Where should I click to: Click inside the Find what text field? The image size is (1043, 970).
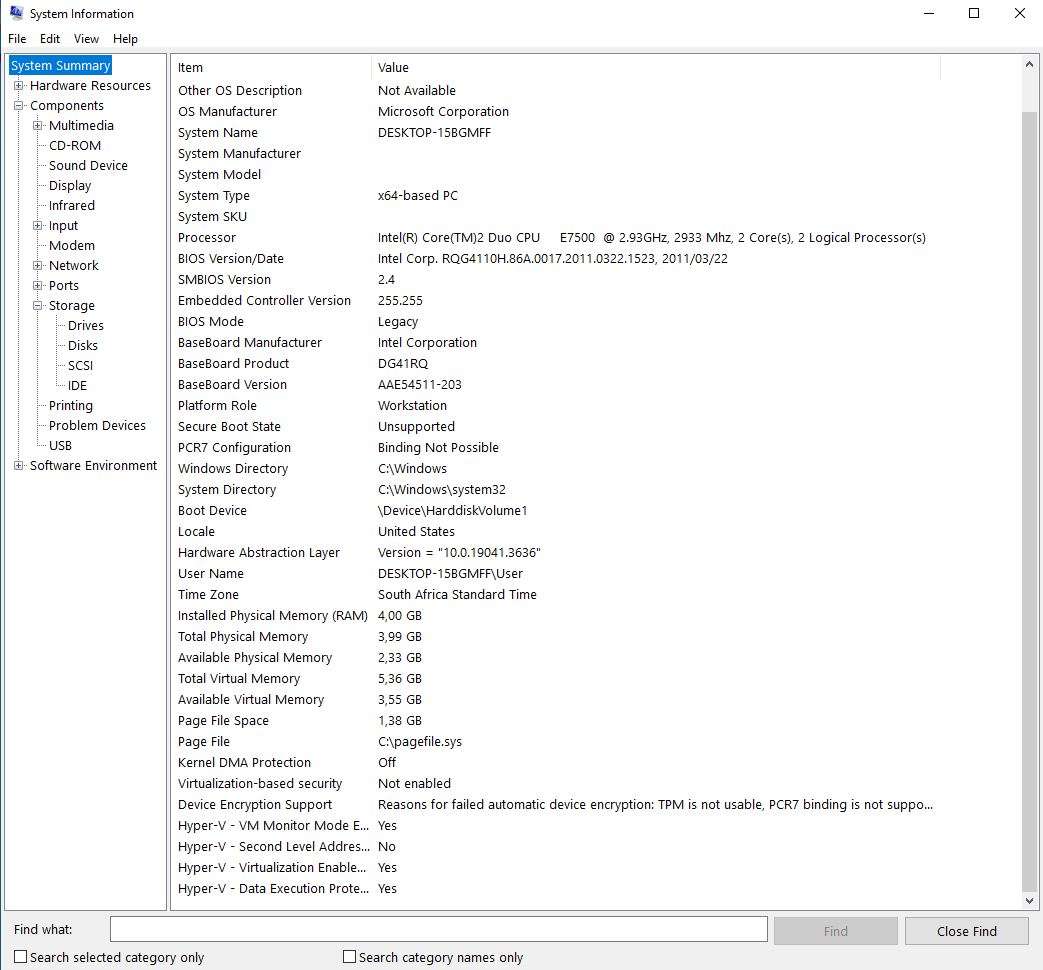point(438,929)
